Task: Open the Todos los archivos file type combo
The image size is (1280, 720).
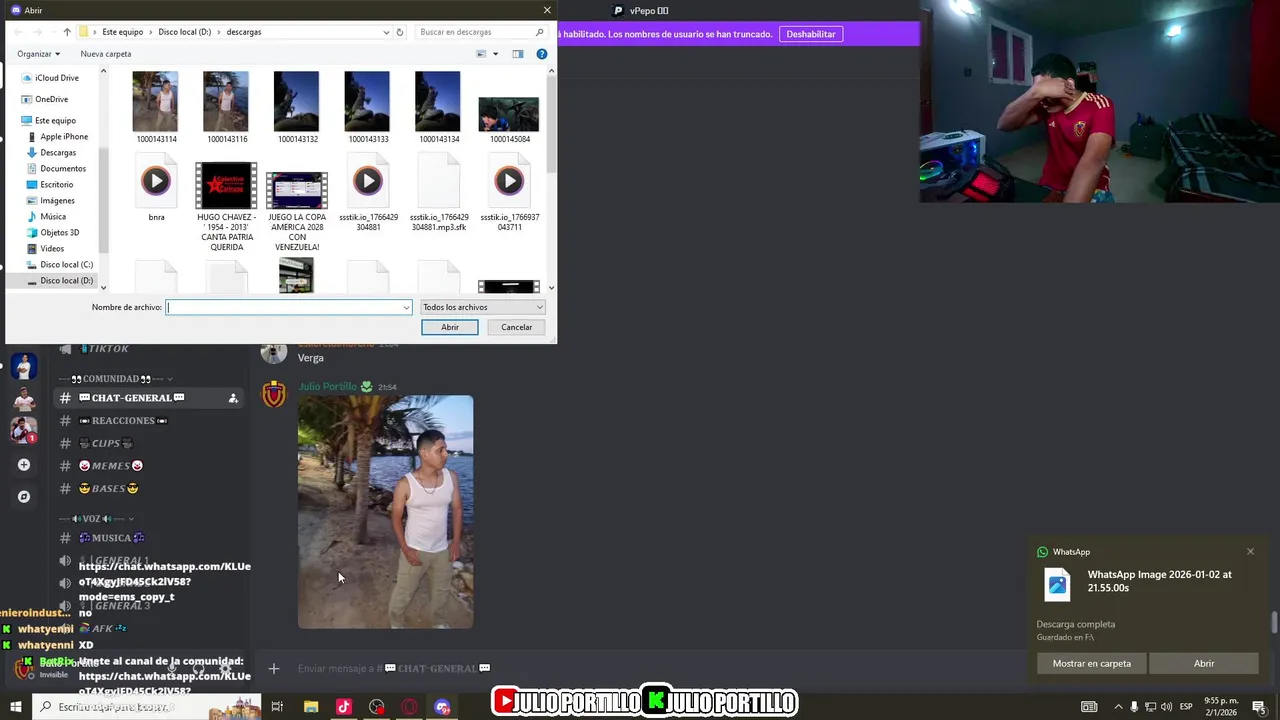Action: [482, 307]
